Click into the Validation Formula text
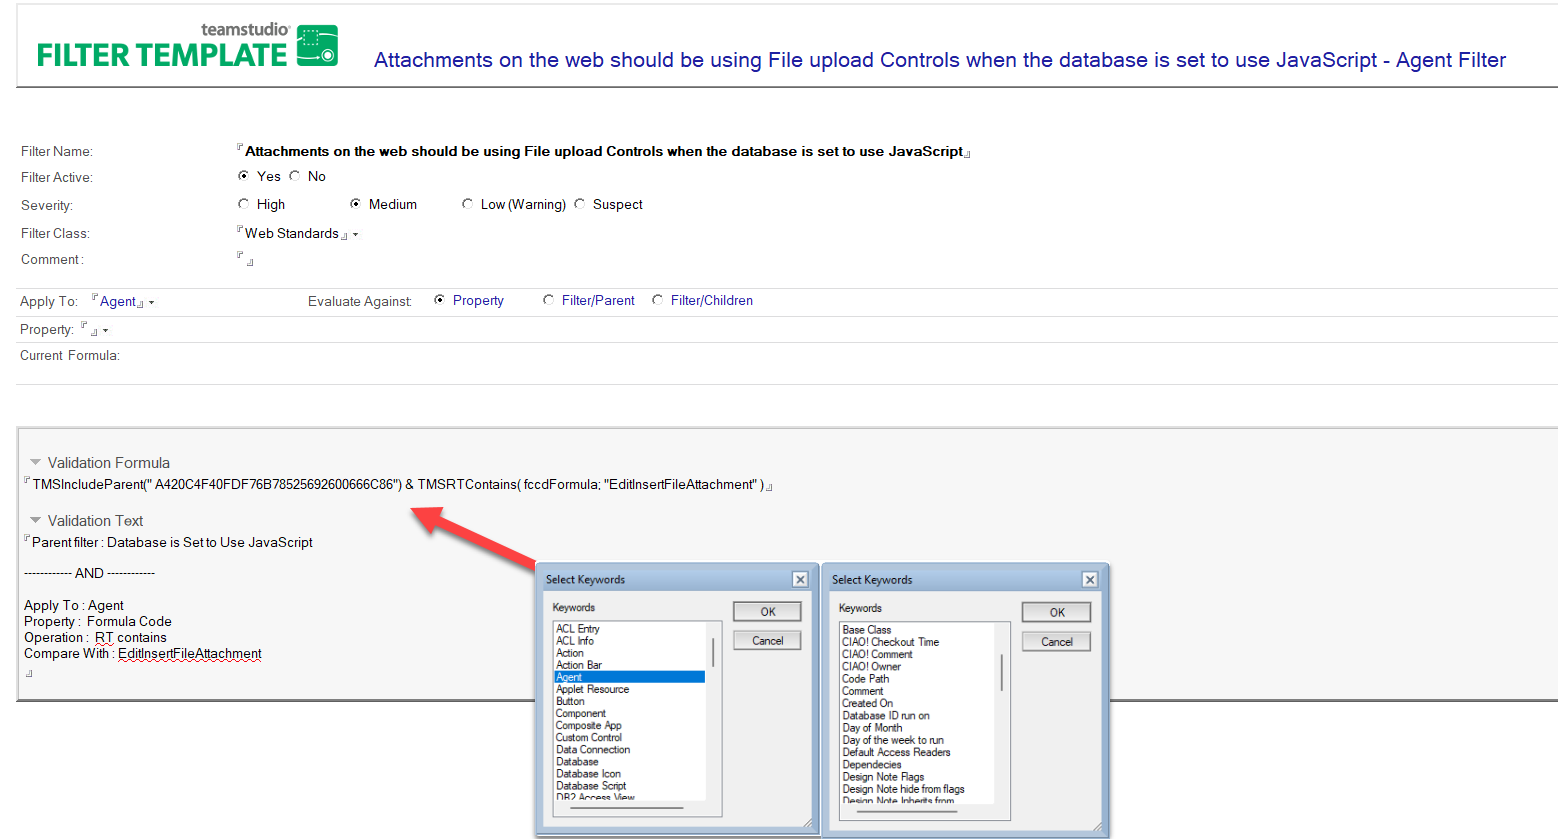1558x839 pixels. 398,485
